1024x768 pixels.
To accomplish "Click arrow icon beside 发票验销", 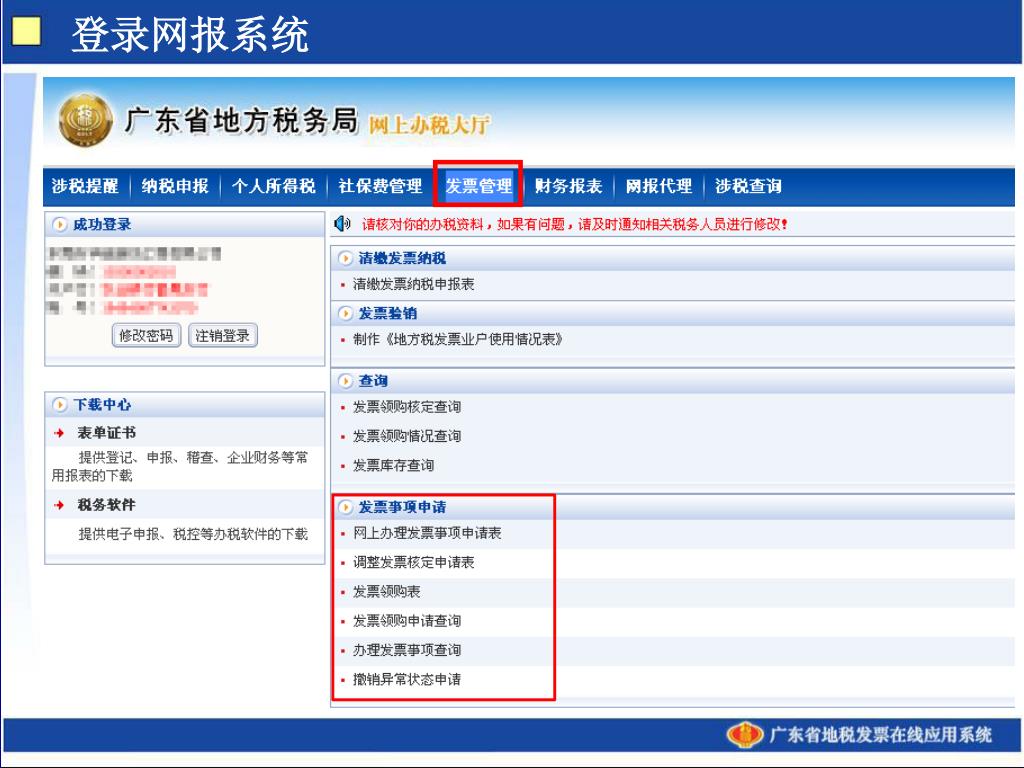I will tap(345, 314).
